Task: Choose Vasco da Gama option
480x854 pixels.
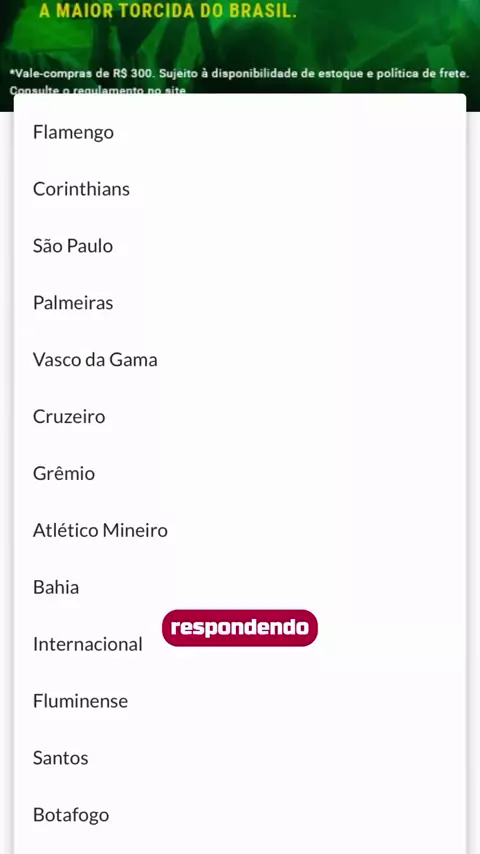Action: click(x=240, y=360)
